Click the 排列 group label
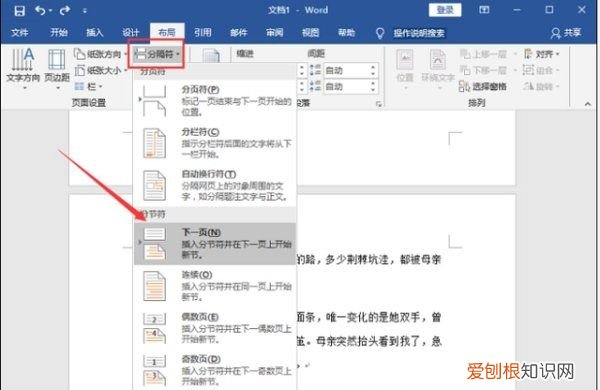The height and width of the screenshot is (390, 600). pyautogui.click(x=476, y=103)
